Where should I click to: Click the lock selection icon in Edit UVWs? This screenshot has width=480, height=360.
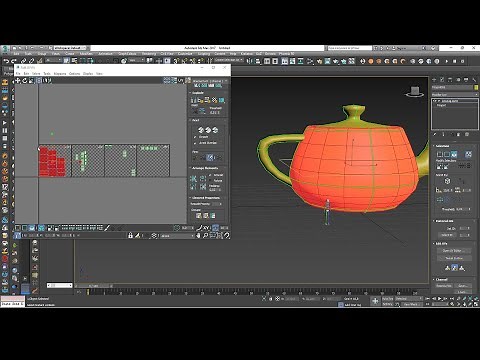pyautogui.click(x=130, y=235)
